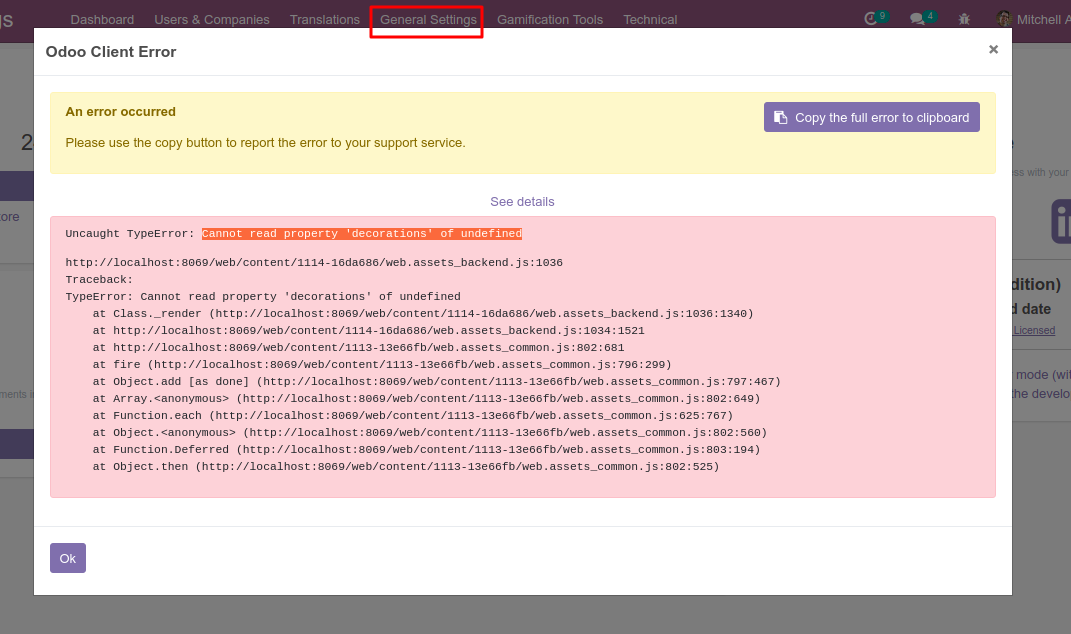
Task: Copy the full error to clipboard
Action: pyautogui.click(x=871, y=117)
